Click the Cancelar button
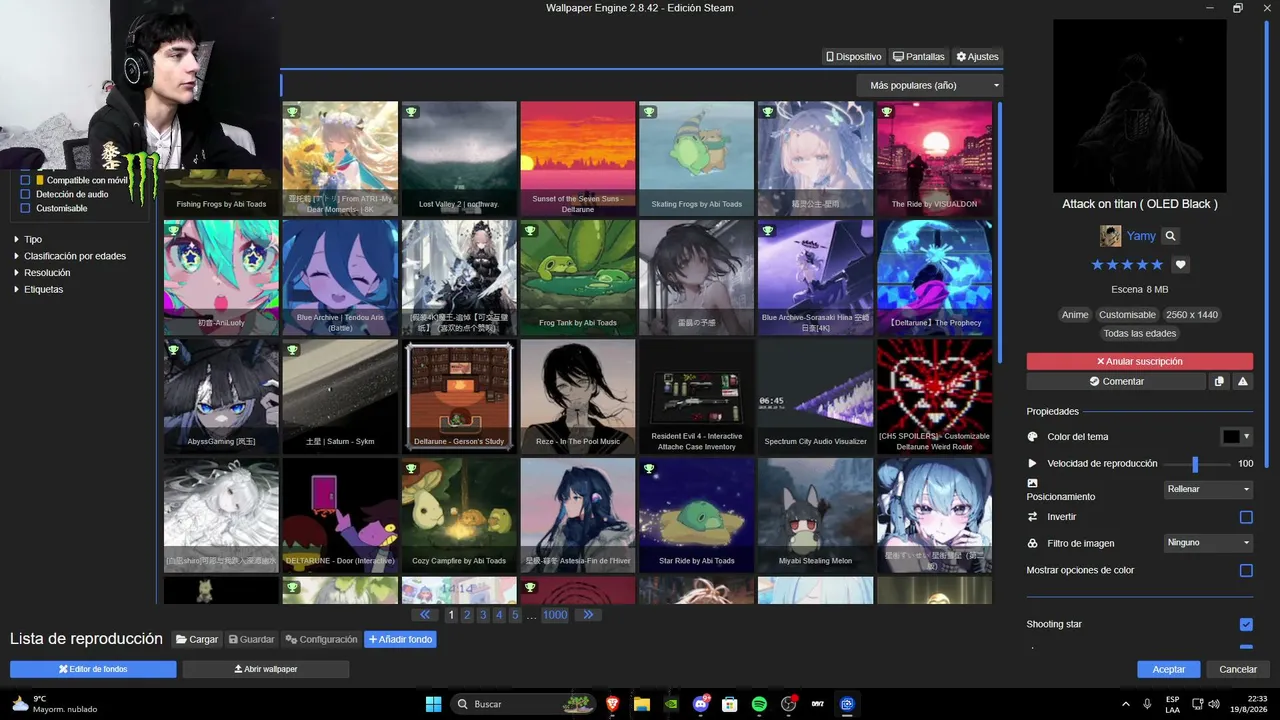 click(1238, 669)
